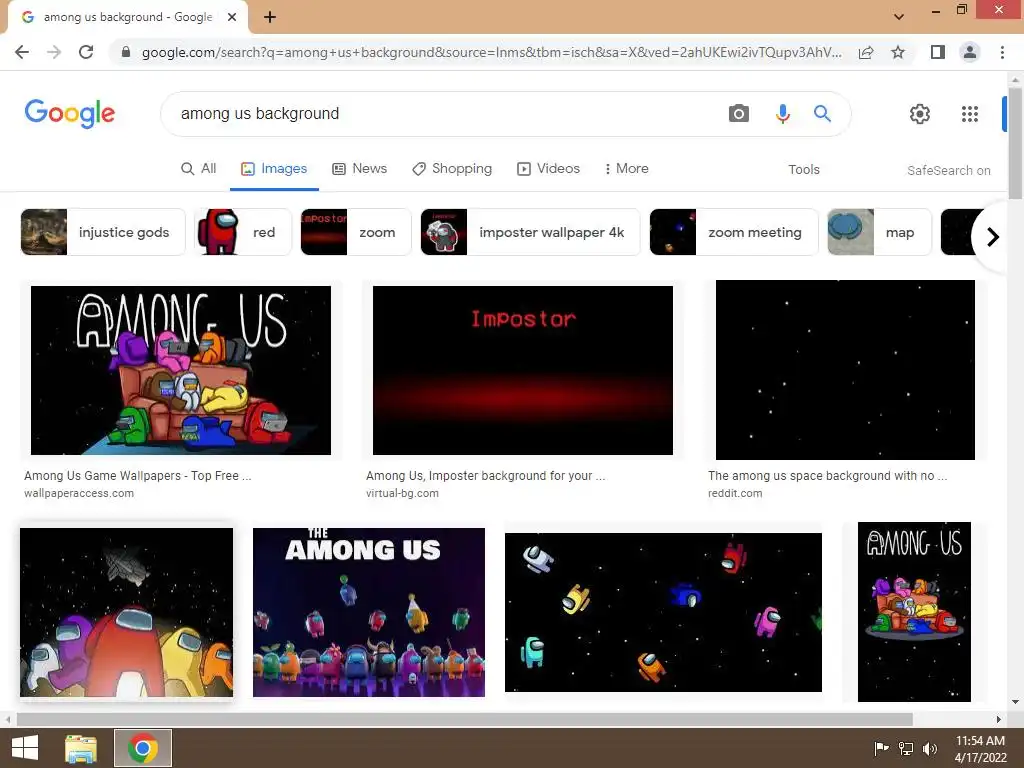1024x768 pixels.
Task: Click the reddit.com source text
Action: pyautogui.click(x=735, y=493)
